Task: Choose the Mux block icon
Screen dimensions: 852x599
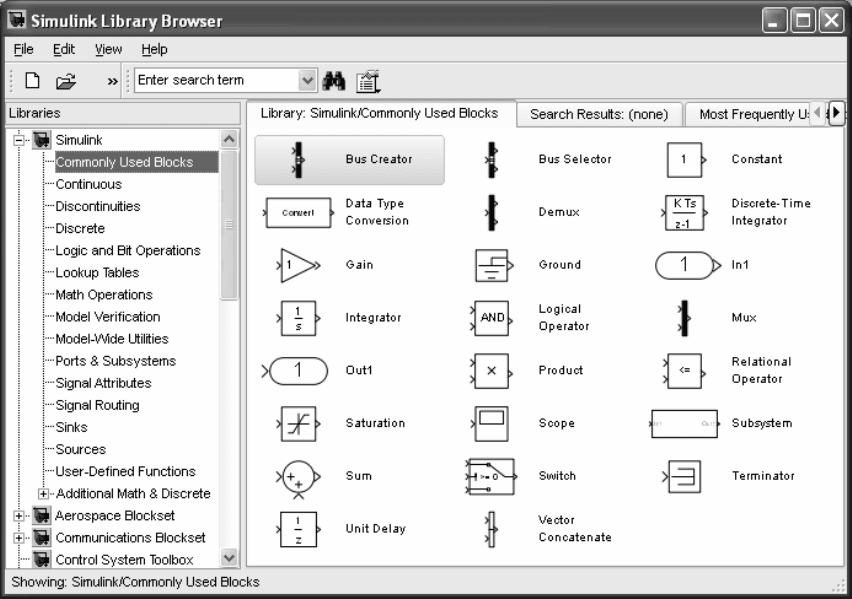Action: coord(685,318)
